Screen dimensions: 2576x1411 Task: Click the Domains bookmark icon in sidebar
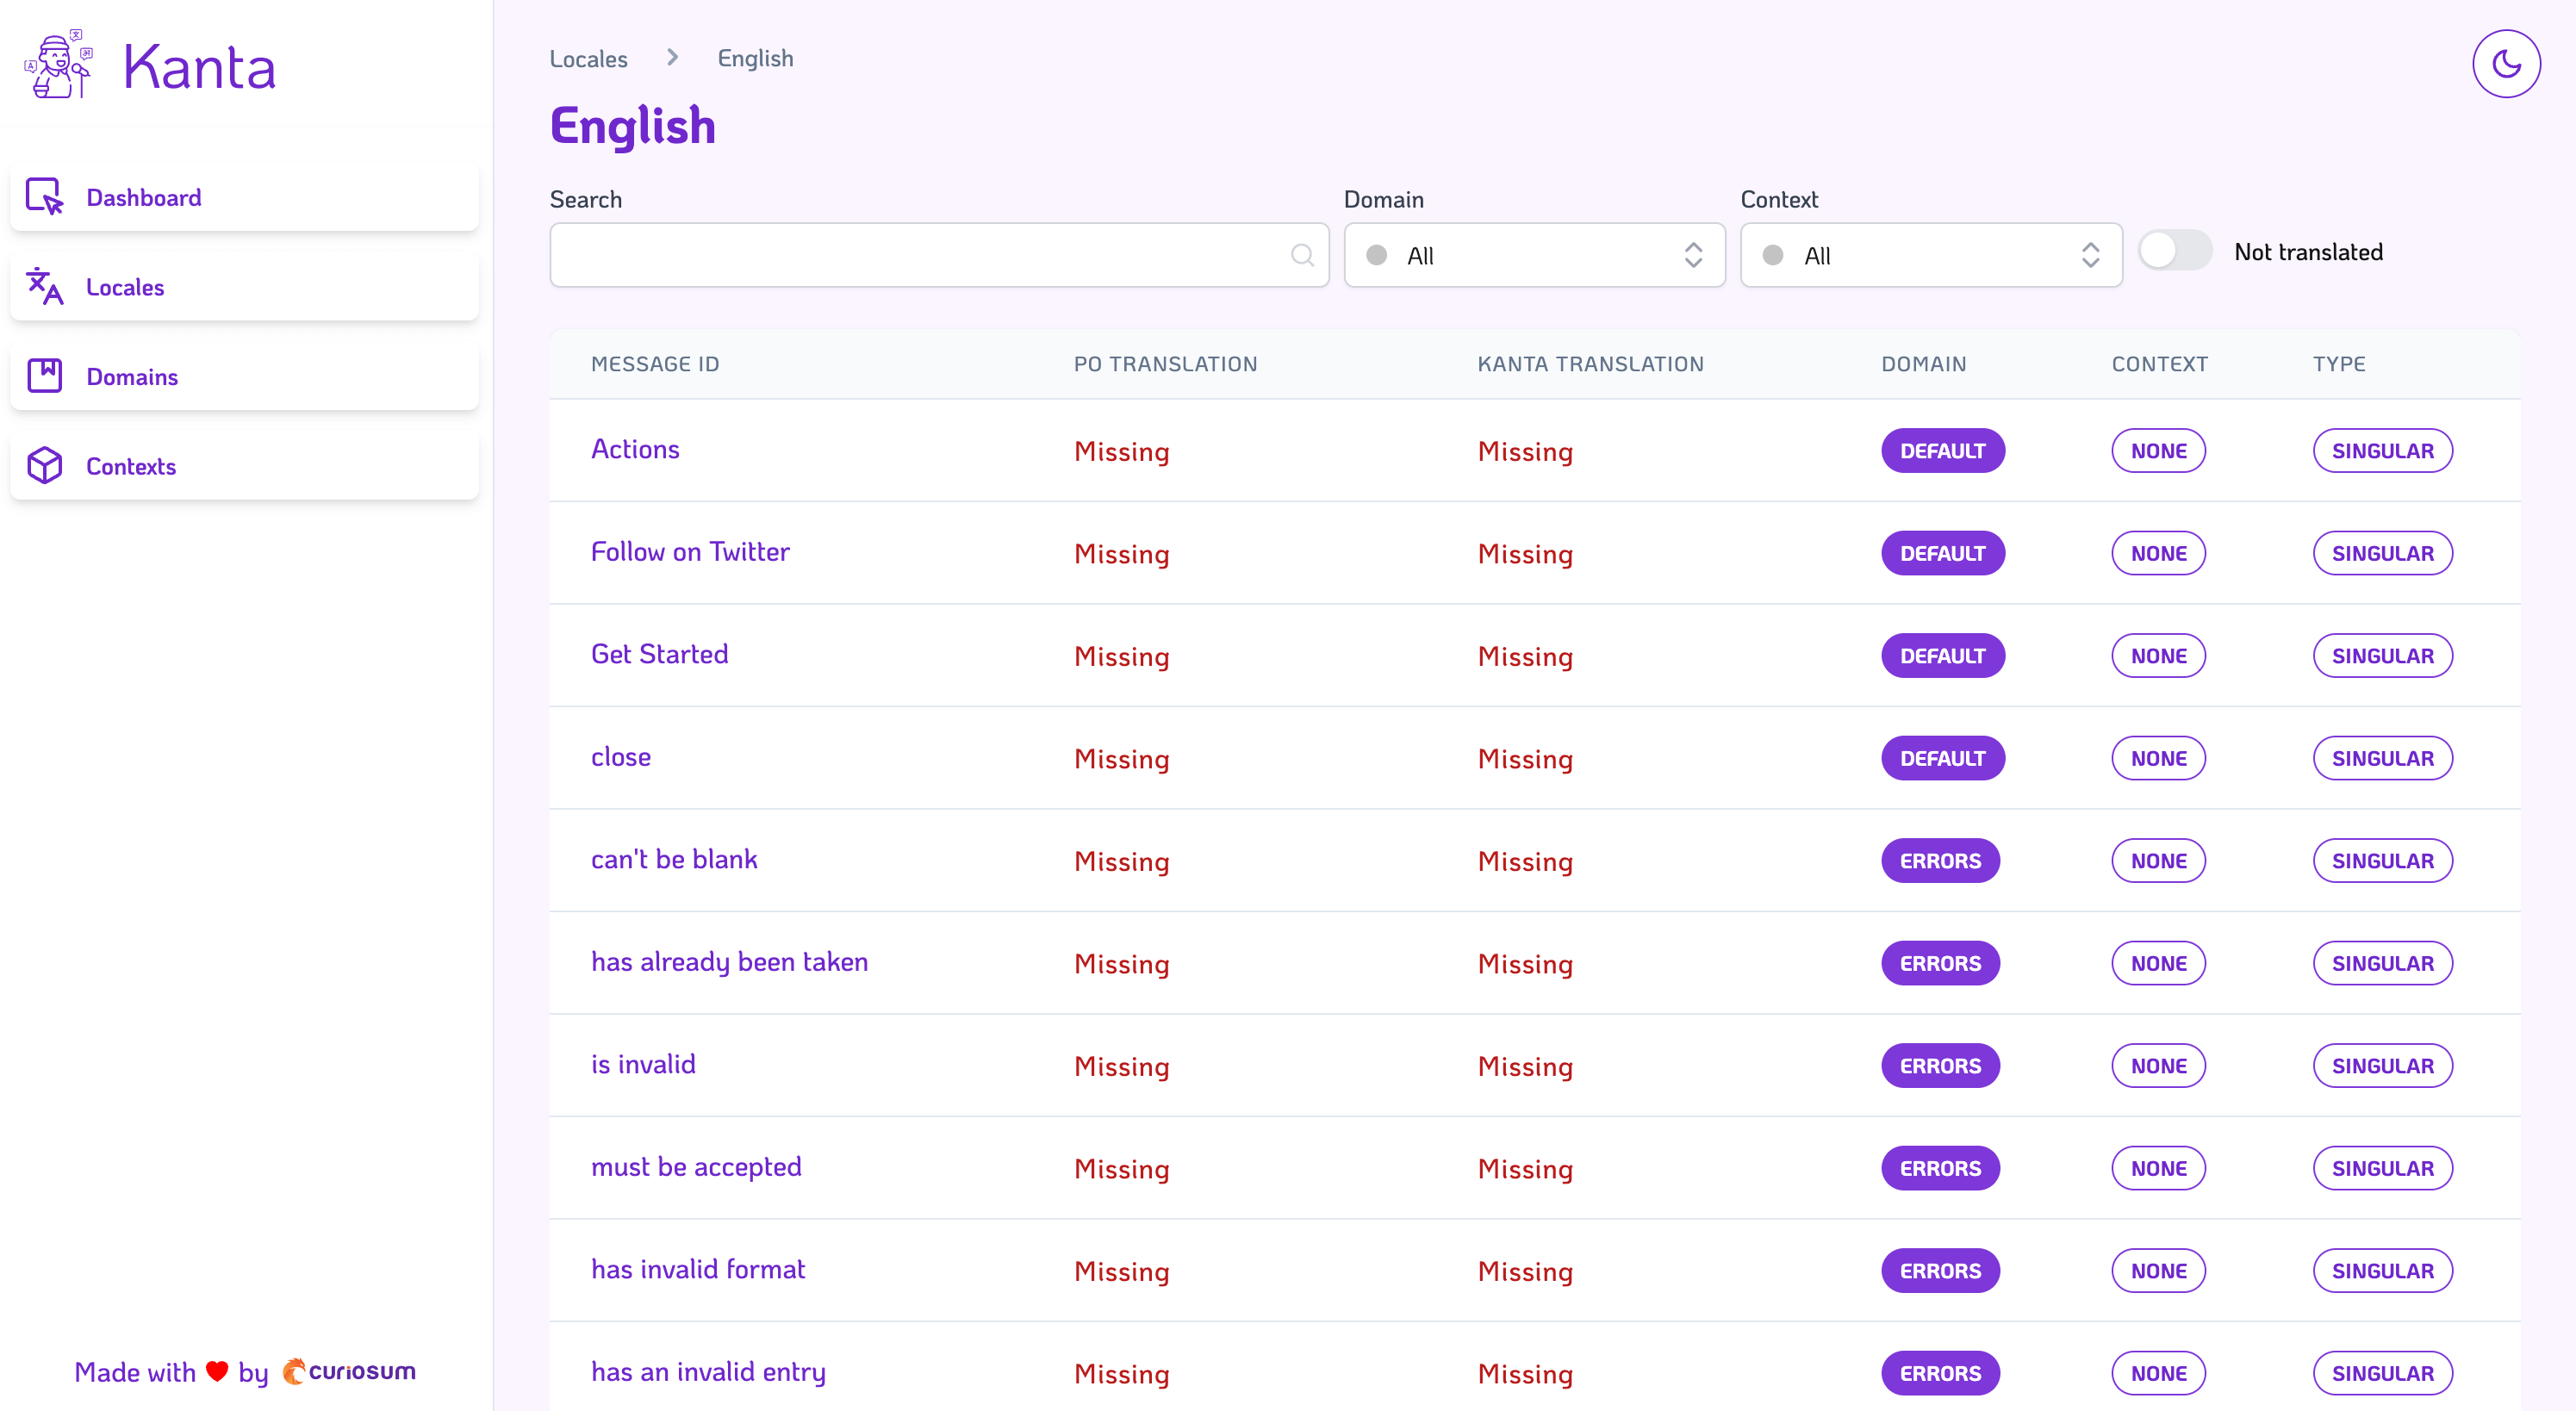coord(45,376)
